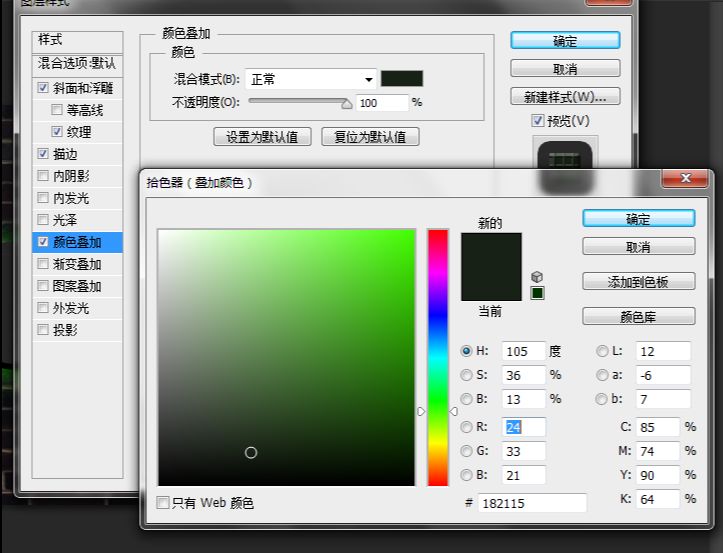Toggle the 预览(V) checkbox
The height and width of the screenshot is (553, 723).
click(x=537, y=121)
